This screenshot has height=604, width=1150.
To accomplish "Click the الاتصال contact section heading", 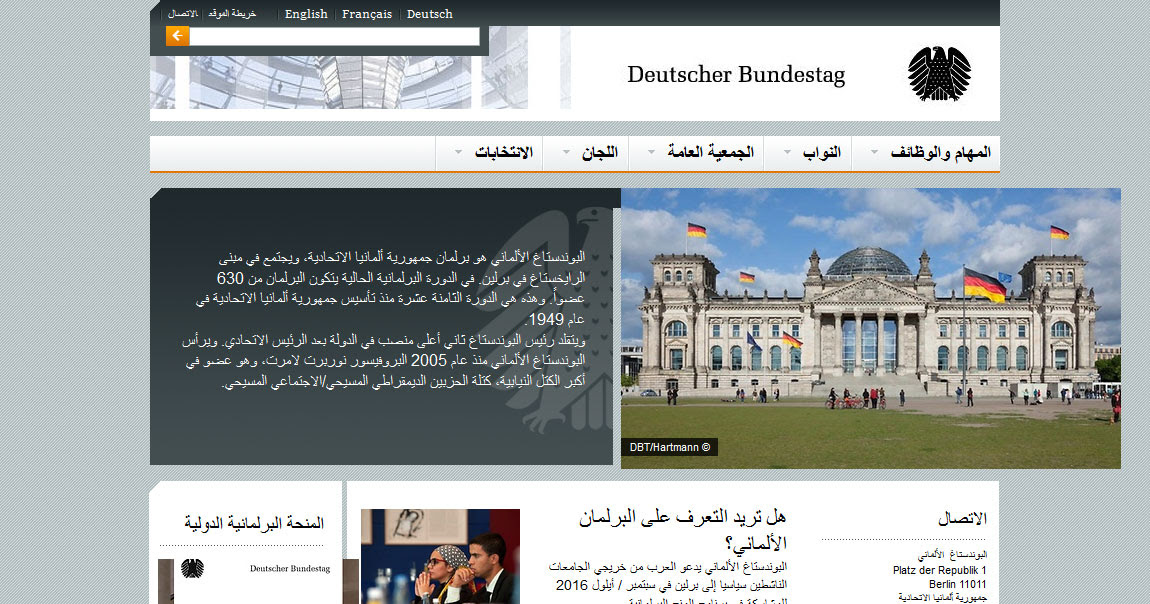I will 962,519.
